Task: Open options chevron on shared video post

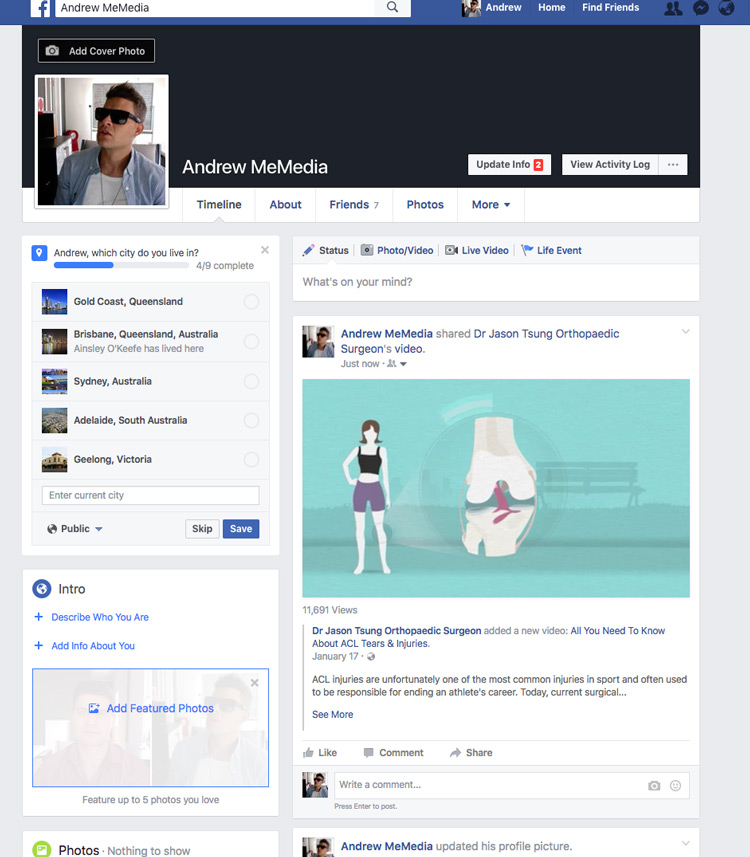Action: (x=685, y=332)
